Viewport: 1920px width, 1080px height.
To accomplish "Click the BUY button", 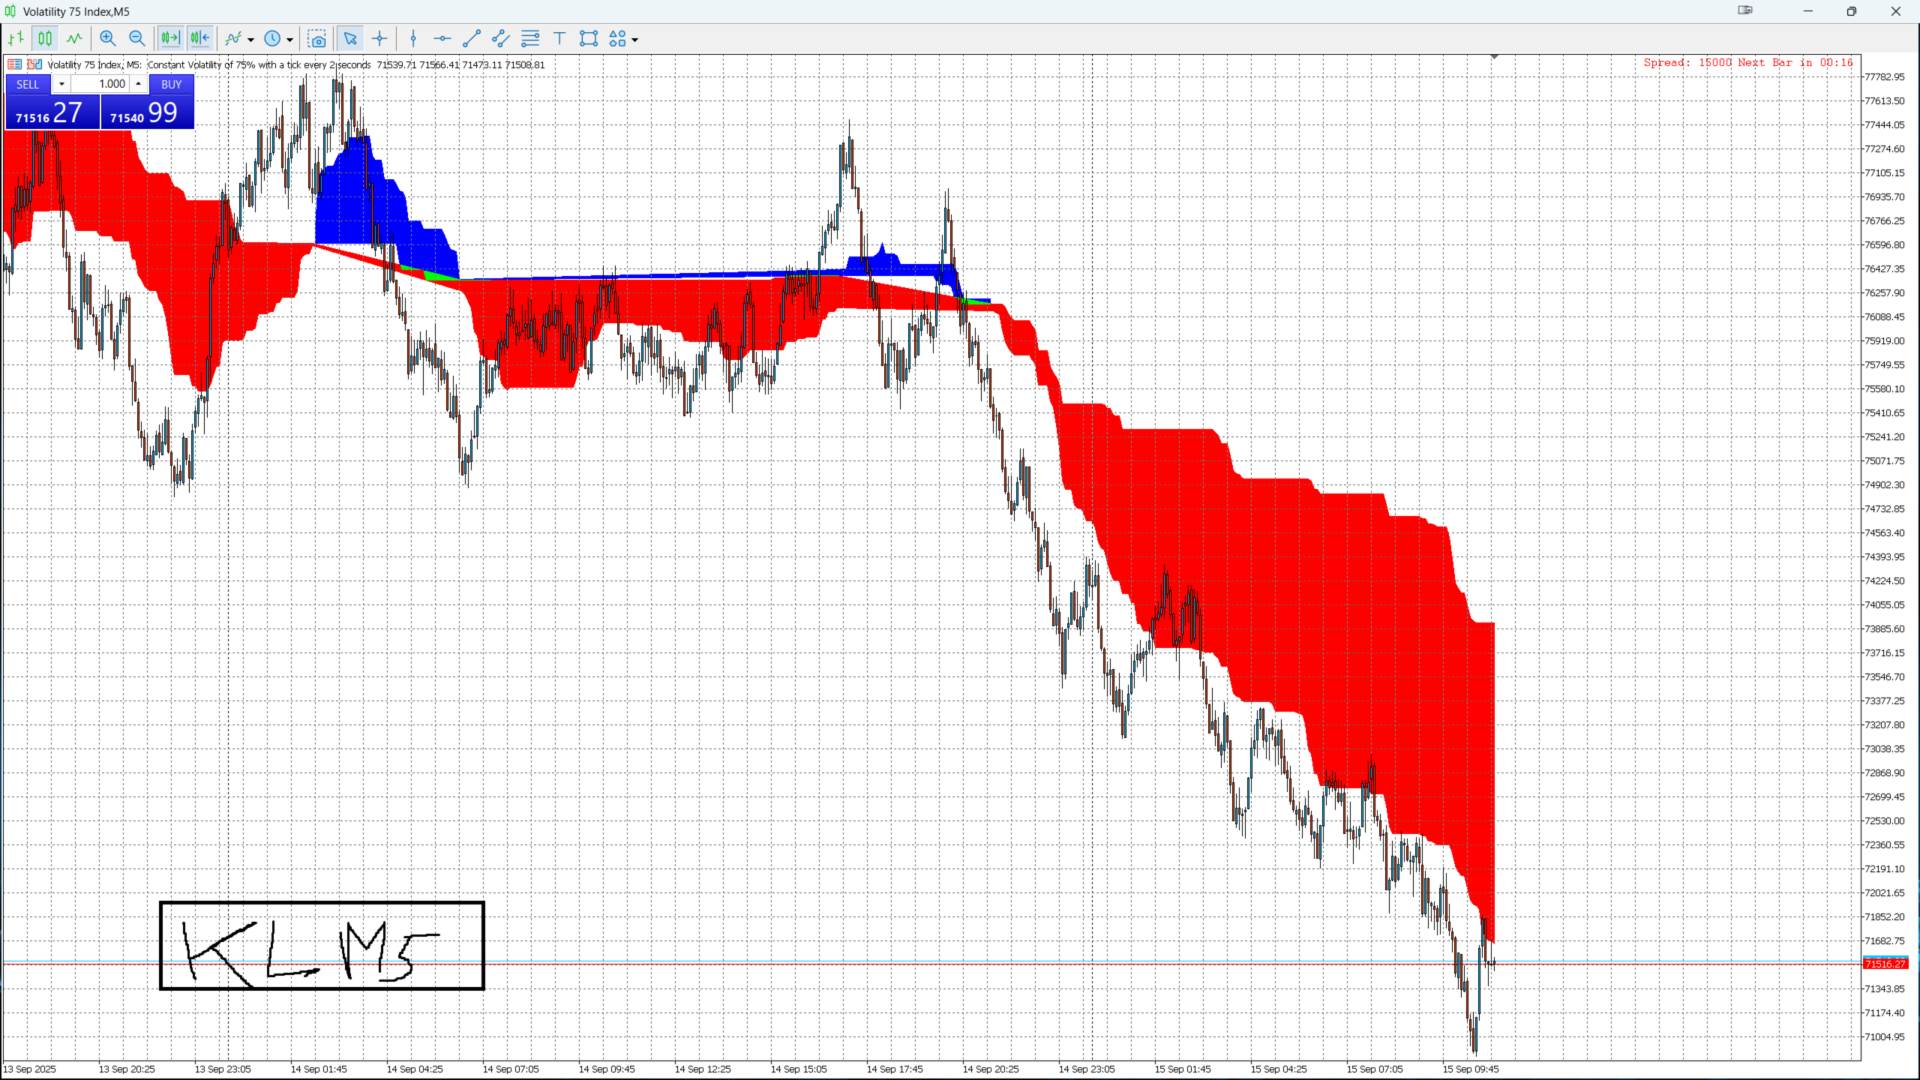I will [171, 85].
